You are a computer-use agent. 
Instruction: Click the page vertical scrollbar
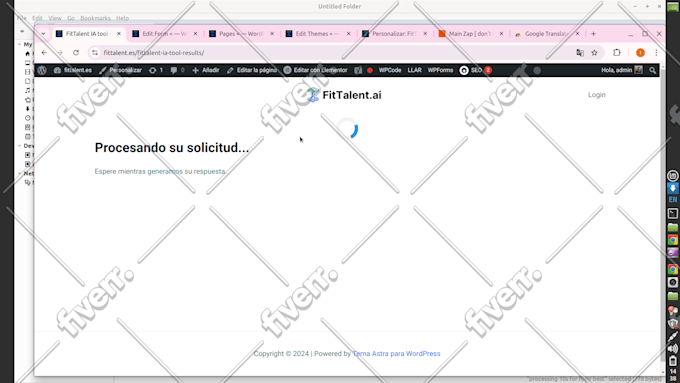tap(662, 217)
